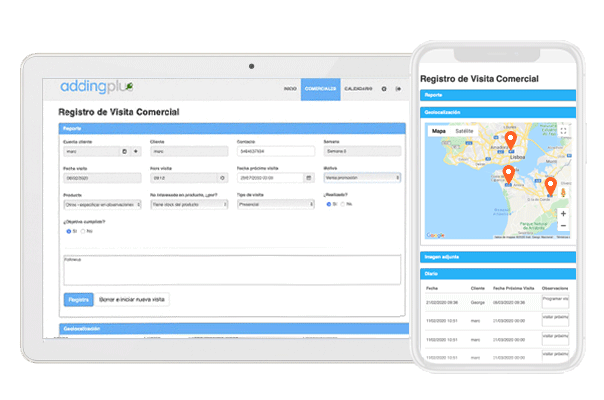Switch the map to Mapa view
The image size is (604, 400).
tap(439, 131)
